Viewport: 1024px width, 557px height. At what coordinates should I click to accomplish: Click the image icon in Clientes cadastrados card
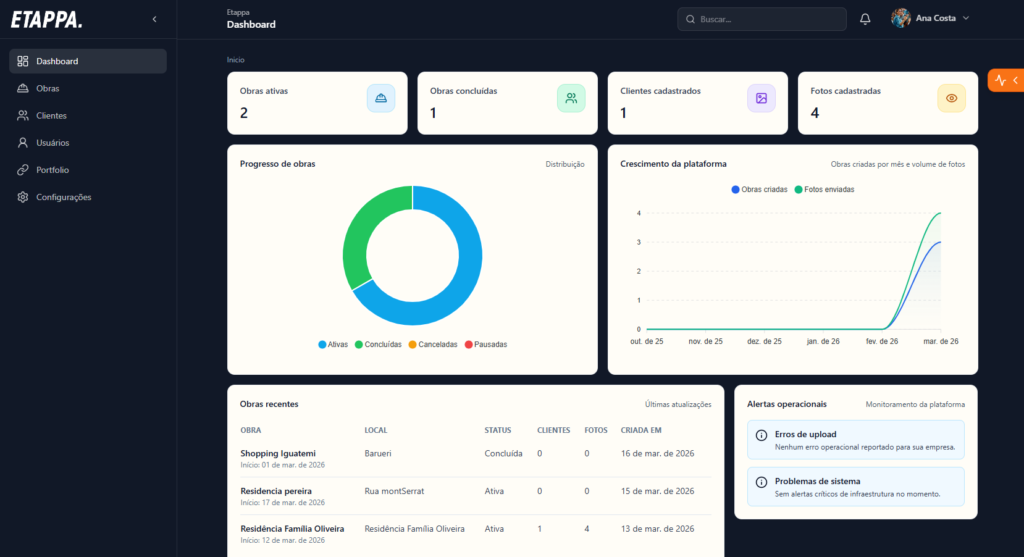pos(761,98)
